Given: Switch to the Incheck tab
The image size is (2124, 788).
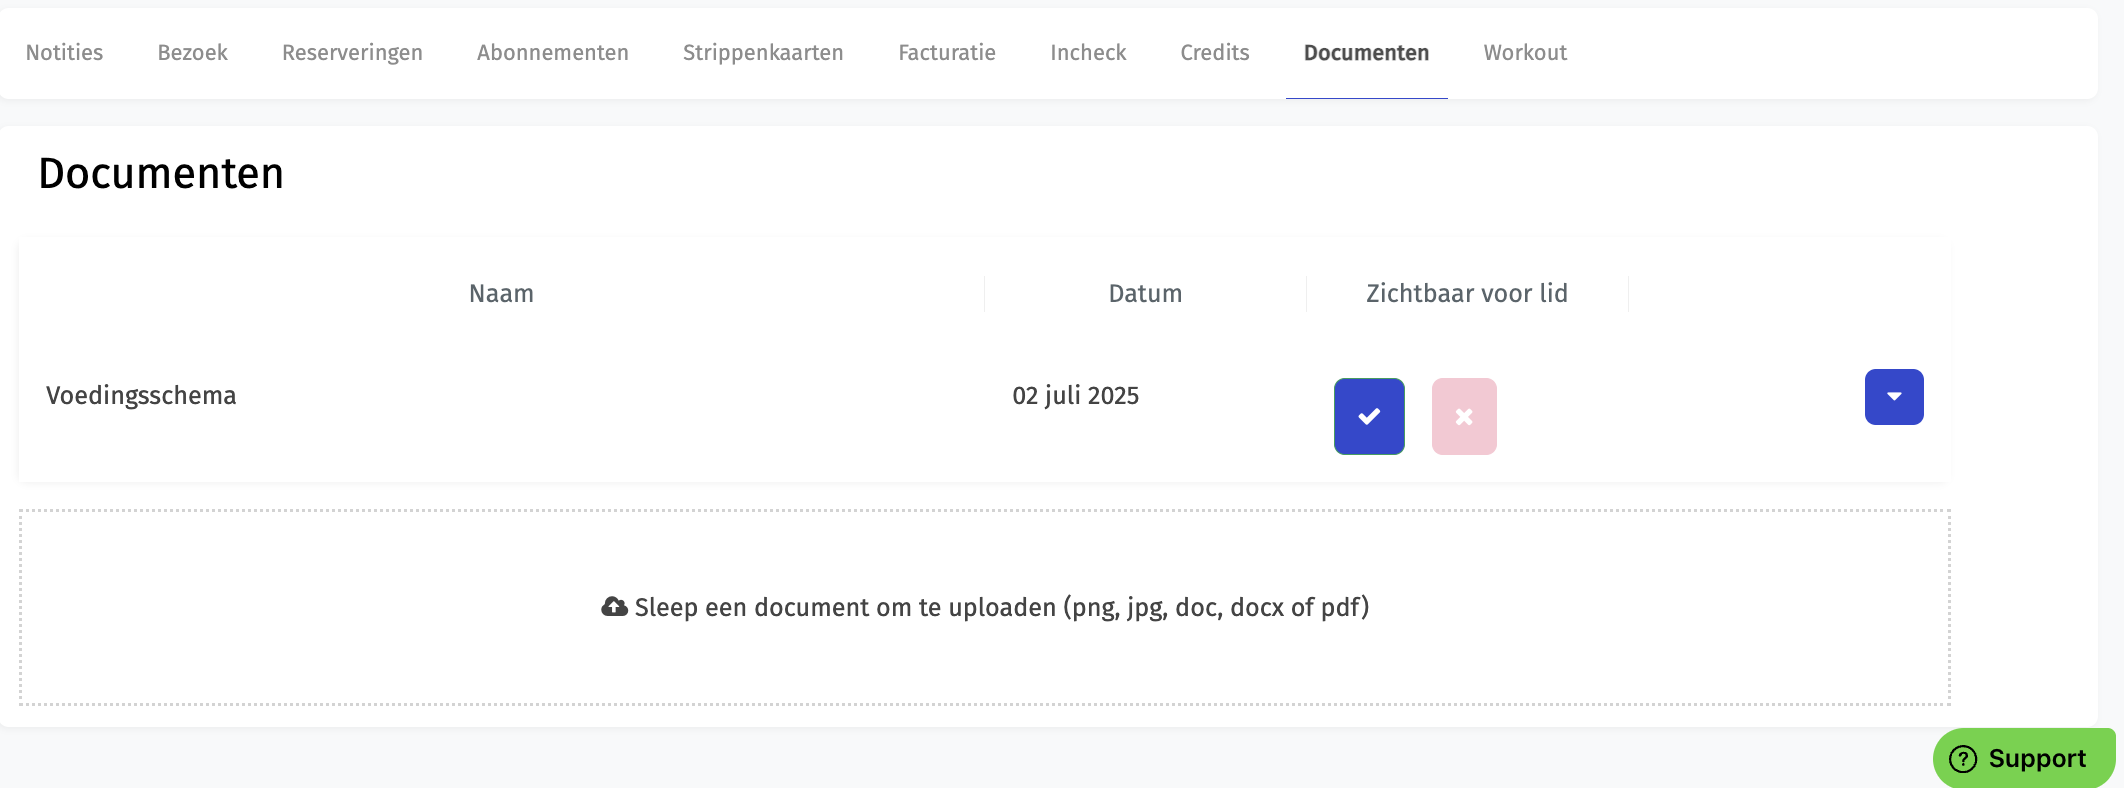Looking at the screenshot, I should pyautogui.click(x=1088, y=53).
